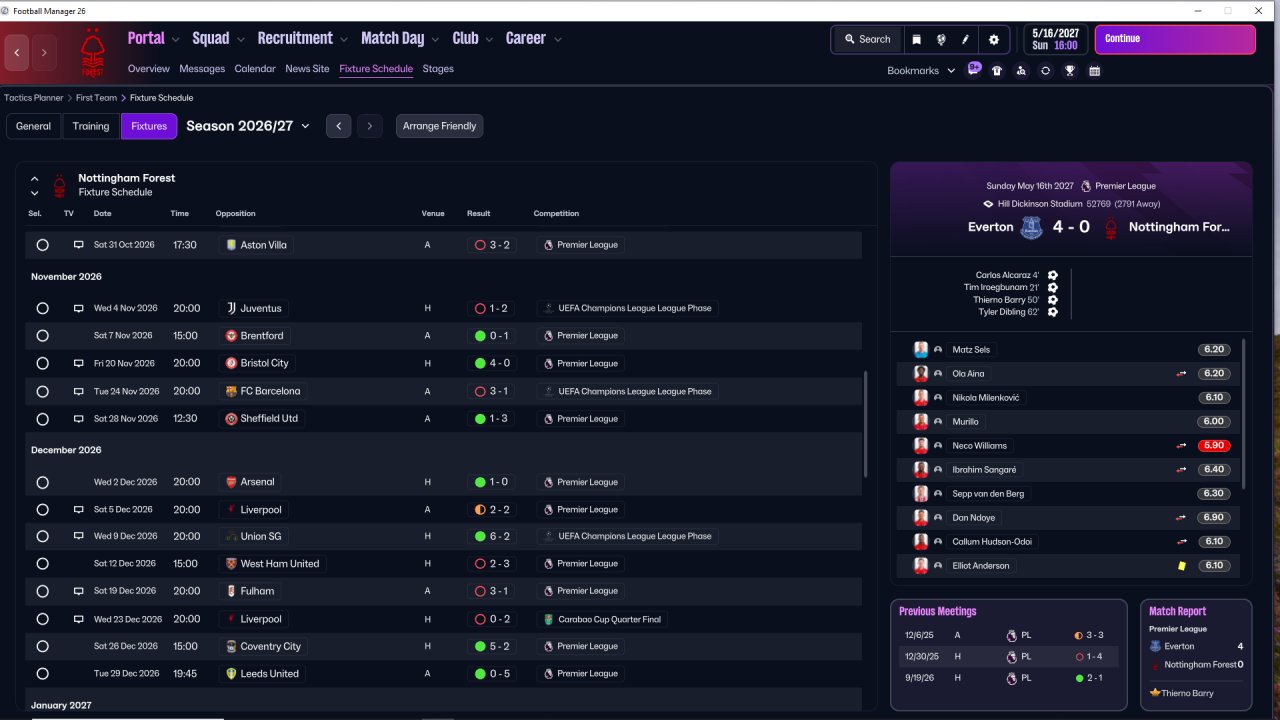Click the shirt icon in bookmarks bar
Viewport: 1280px width, 720px height.
997,71
